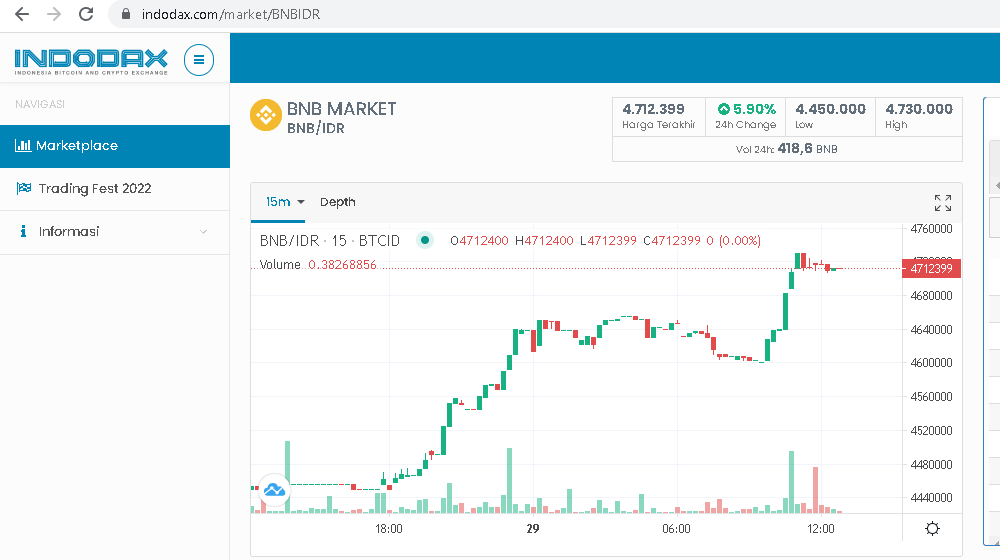The image size is (1000, 560).
Task: Click the Informasi info icon
Action: [23, 231]
